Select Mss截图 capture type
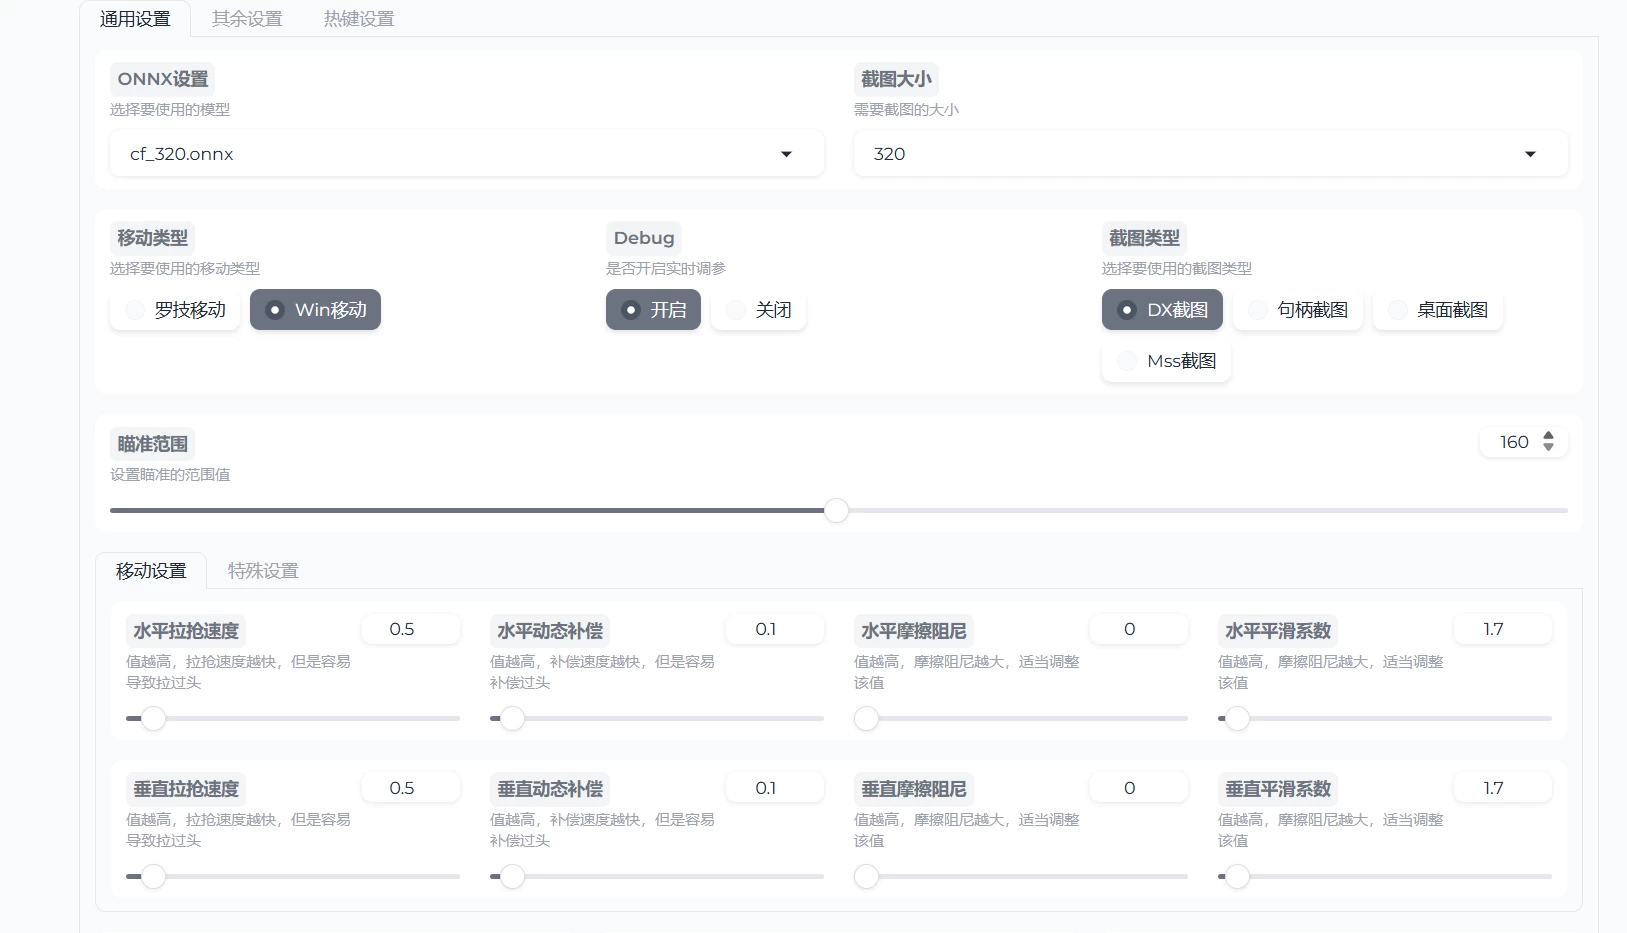The image size is (1627, 933). click(x=1166, y=361)
